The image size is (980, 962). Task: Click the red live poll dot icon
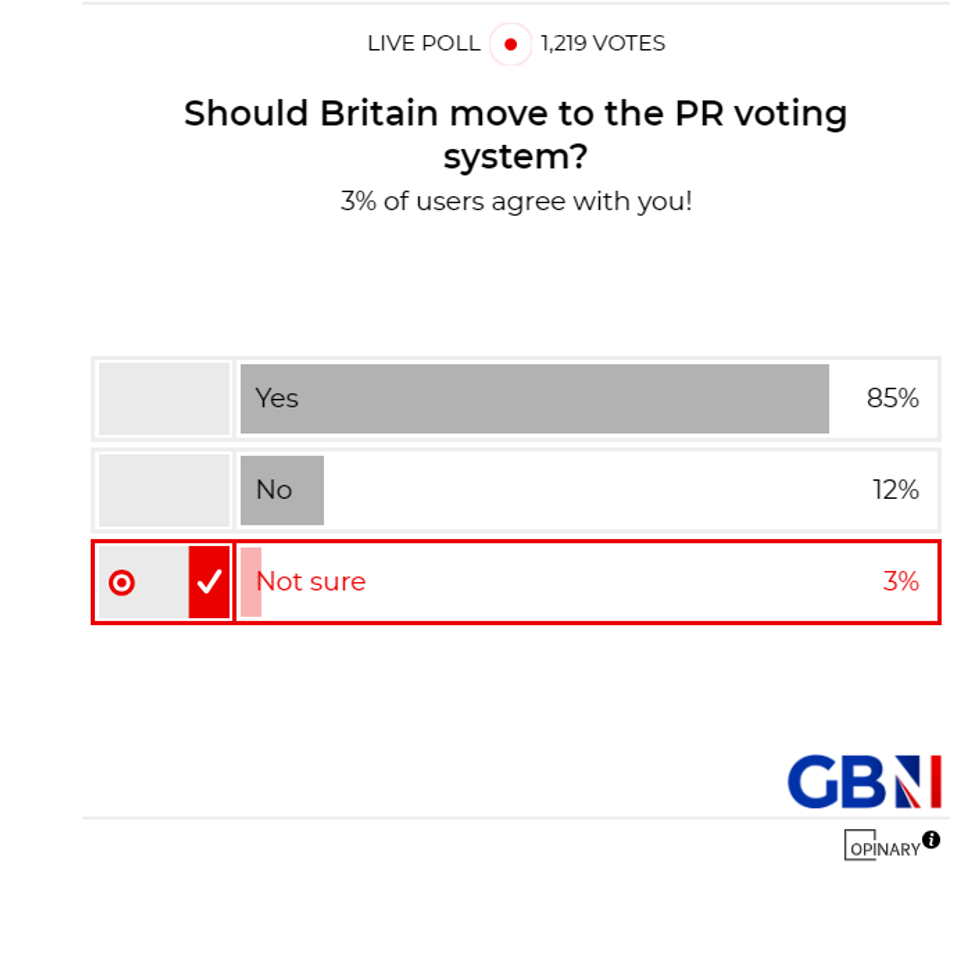510,44
